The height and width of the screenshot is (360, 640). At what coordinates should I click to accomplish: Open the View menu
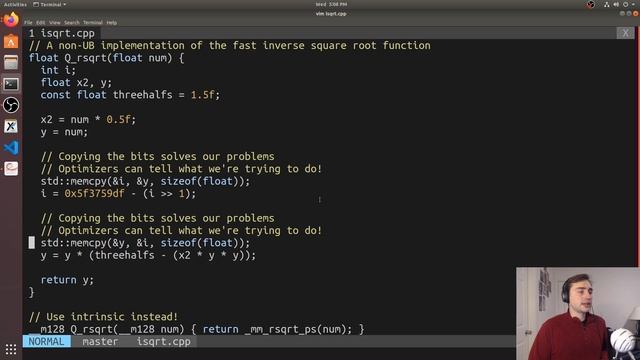point(55,23)
